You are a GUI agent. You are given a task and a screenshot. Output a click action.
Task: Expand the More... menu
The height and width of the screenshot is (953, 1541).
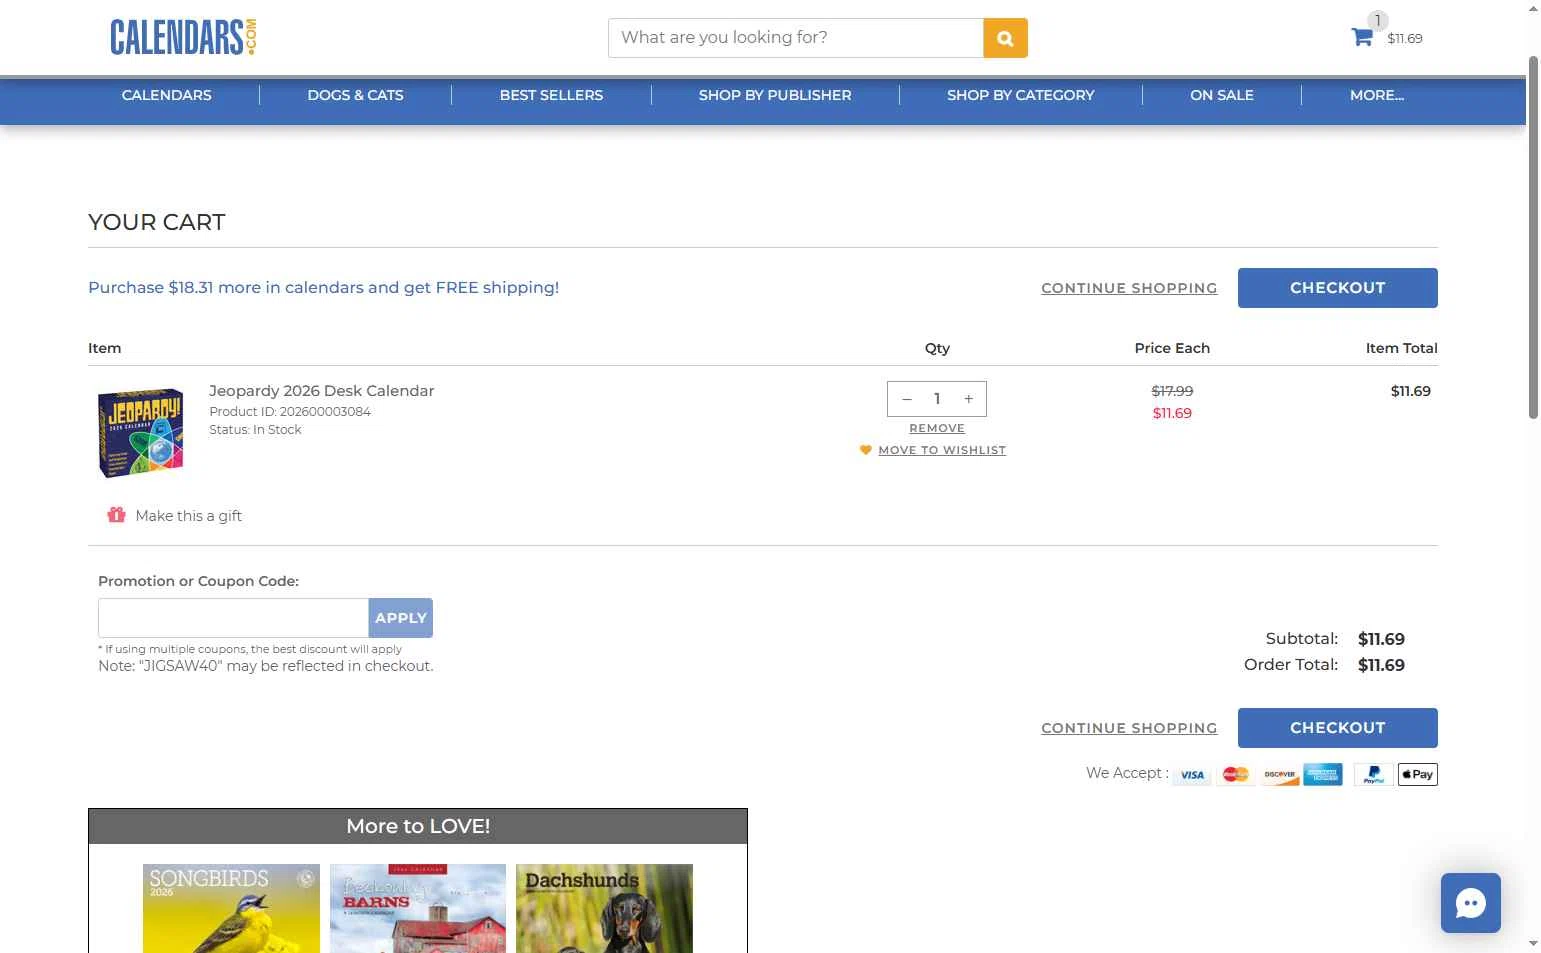[1377, 95]
